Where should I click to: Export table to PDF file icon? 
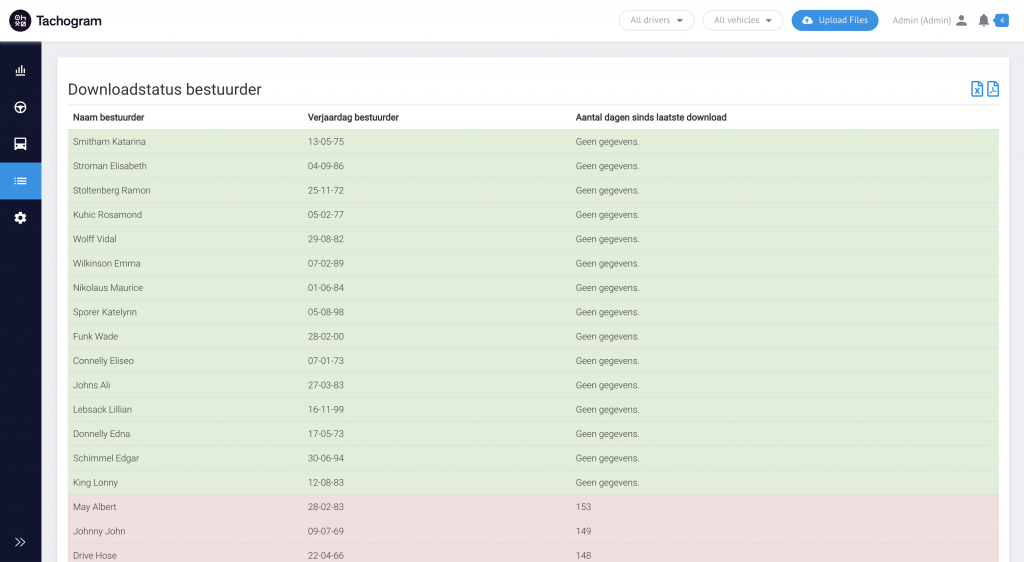[x=993, y=89]
